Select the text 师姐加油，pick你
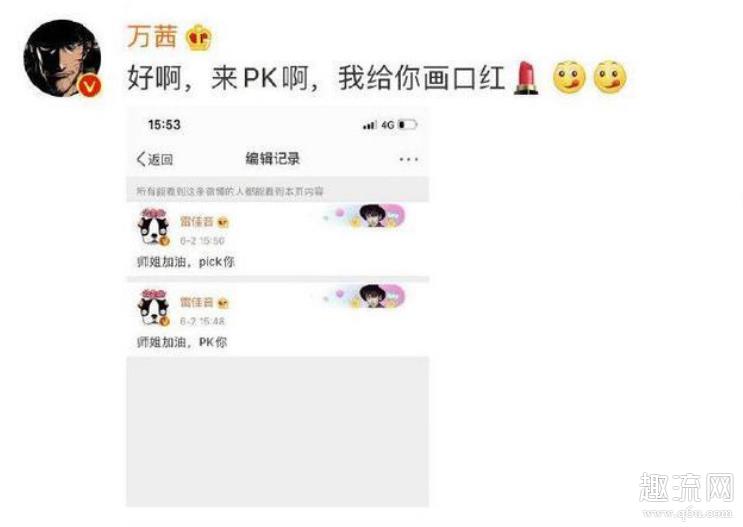This screenshot has height=527, width=743. tap(185, 262)
